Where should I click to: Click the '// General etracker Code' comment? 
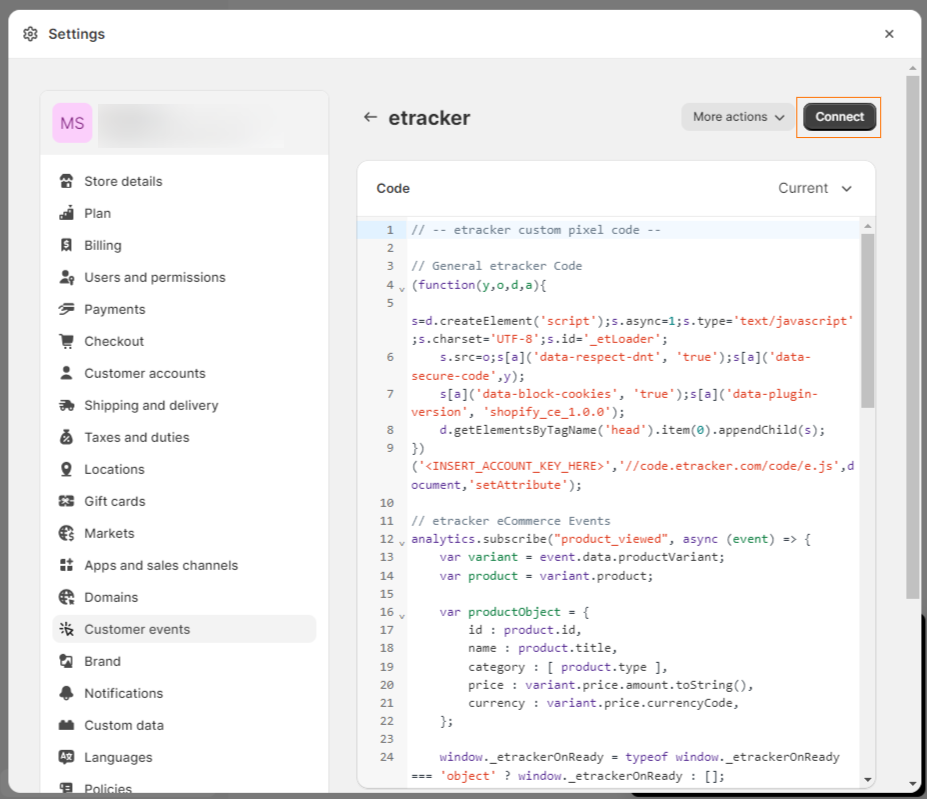[x=497, y=266]
